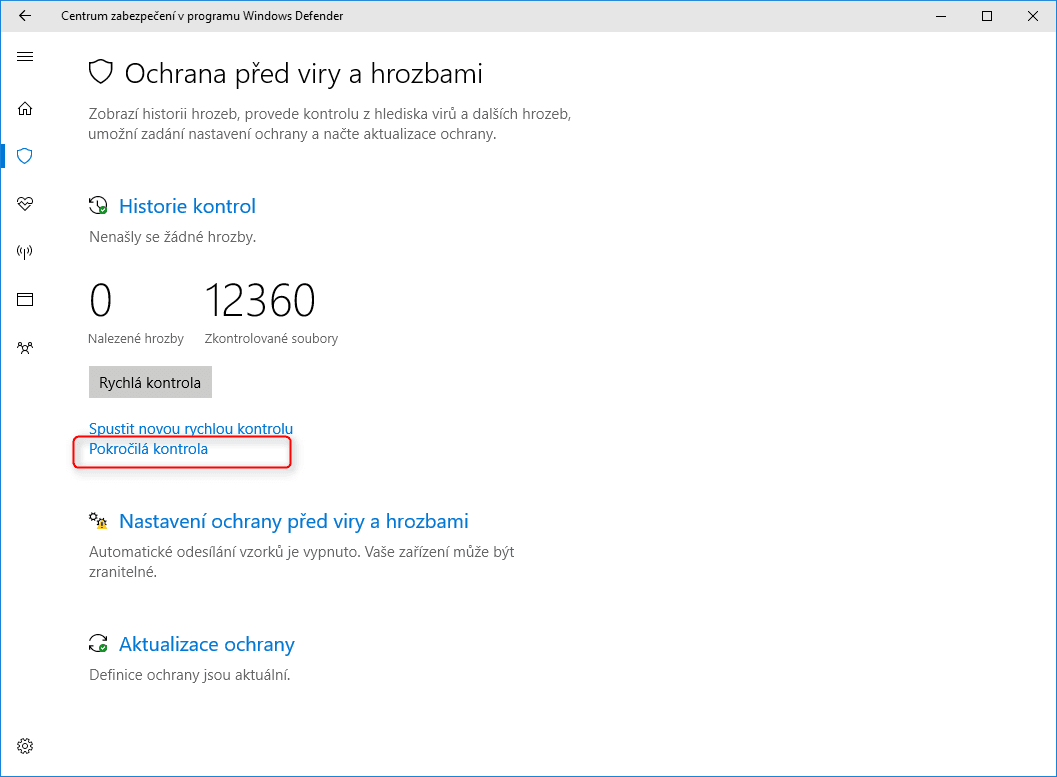
Task: Open Nastavení ochrany před viry a hrozbami
Action: (x=294, y=522)
